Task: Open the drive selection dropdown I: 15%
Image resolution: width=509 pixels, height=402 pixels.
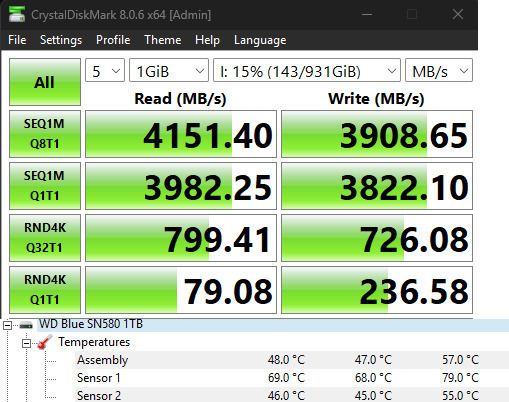Action: 307,70
